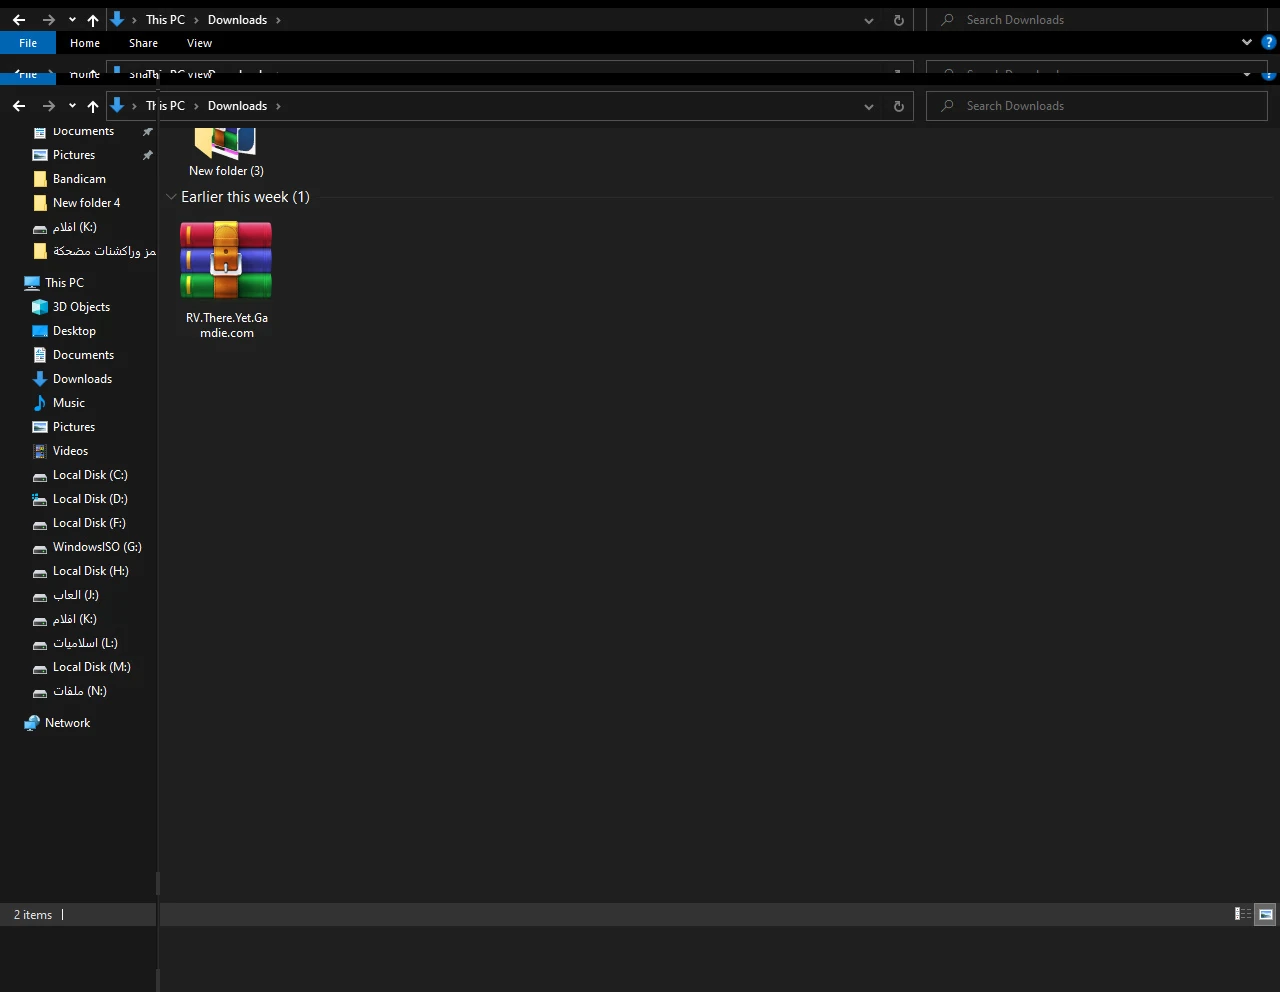
Task: Open Network in the navigation pane
Action: click(67, 723)
